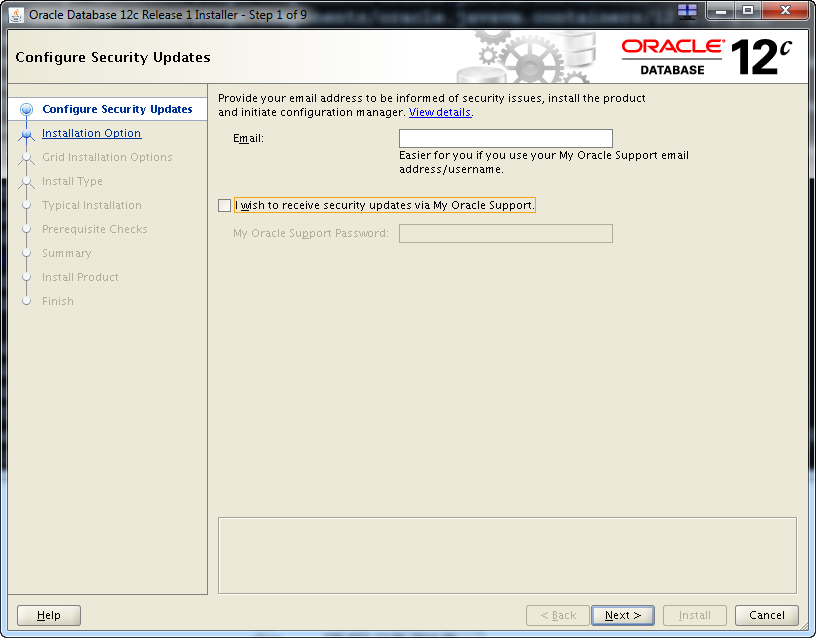Proceed with the Next button

click(623, 615)
